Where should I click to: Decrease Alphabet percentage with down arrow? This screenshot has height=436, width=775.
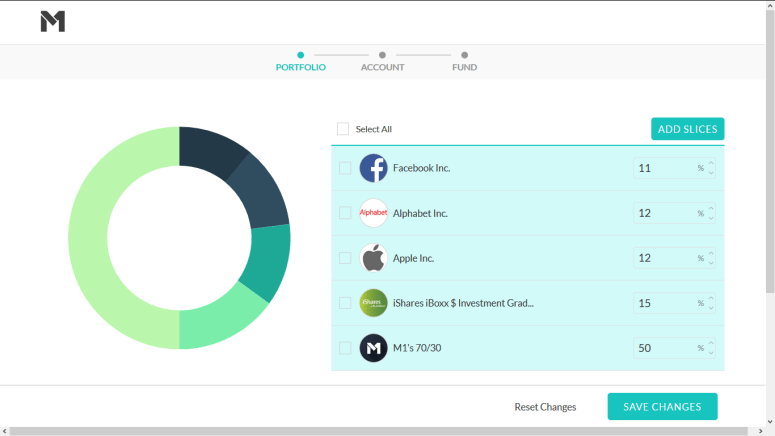[711, 218]
